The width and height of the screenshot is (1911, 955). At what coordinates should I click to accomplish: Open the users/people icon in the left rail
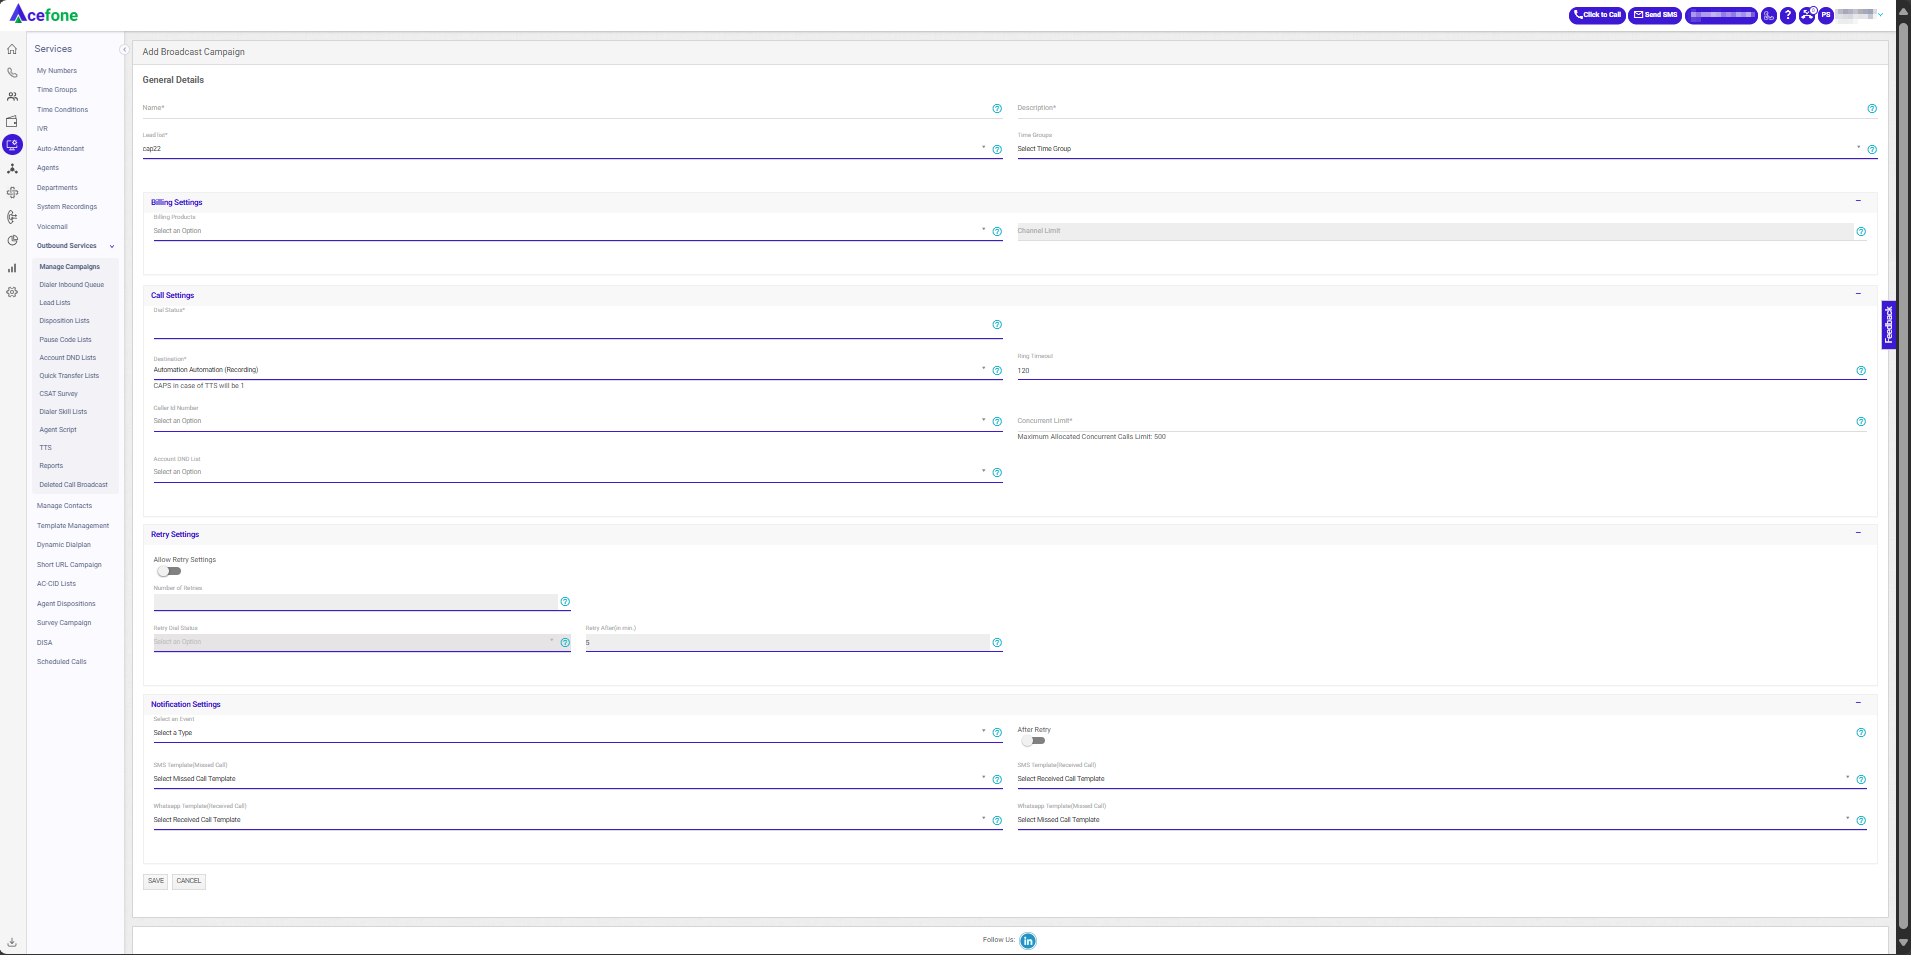click(x=12, y=97)
